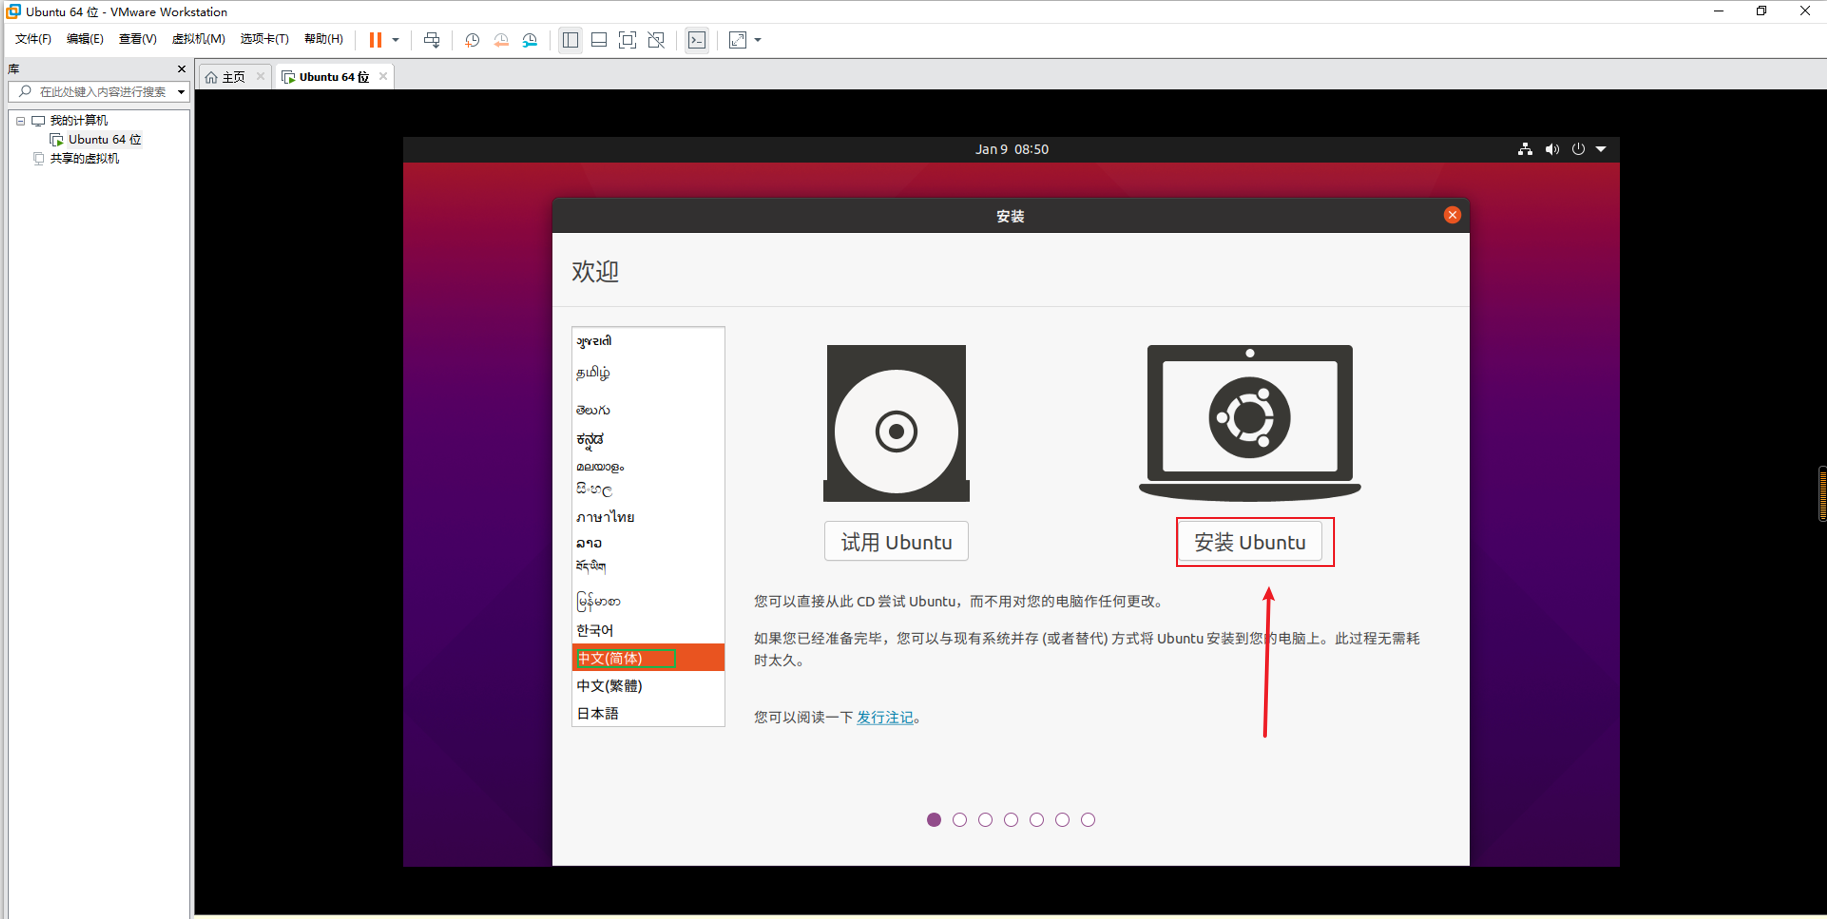1827x919 pixels.
Task: Click the 试用 Ubuntu button
Action: click(x=896, y=541)
